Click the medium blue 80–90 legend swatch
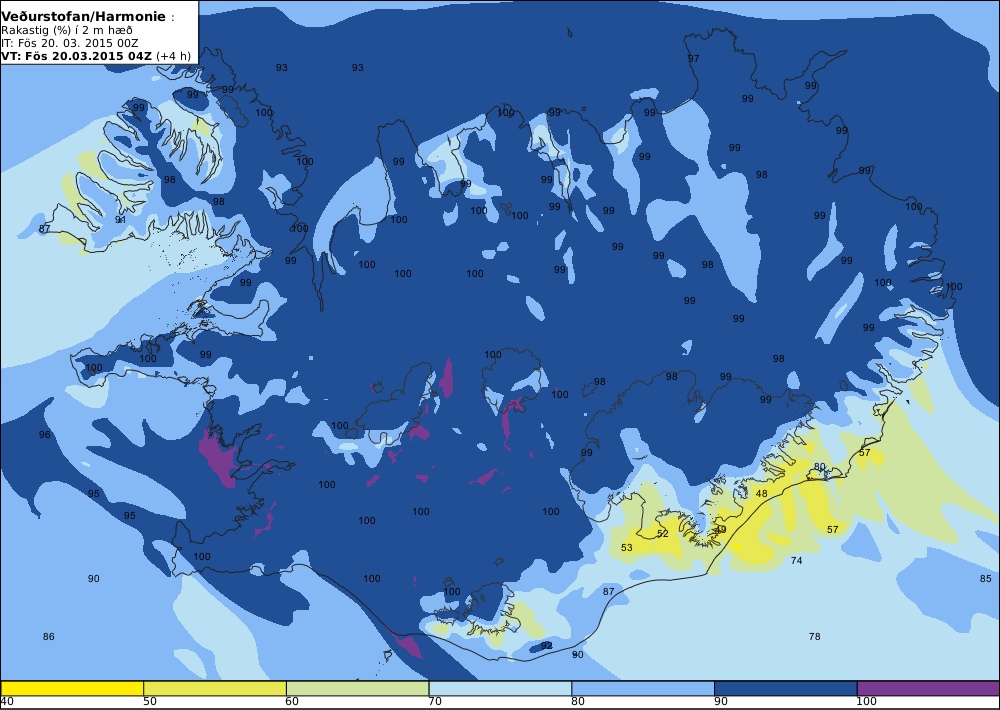This screenshot has height=710, width=1000. pyautogui.click(x=643, y=688)
